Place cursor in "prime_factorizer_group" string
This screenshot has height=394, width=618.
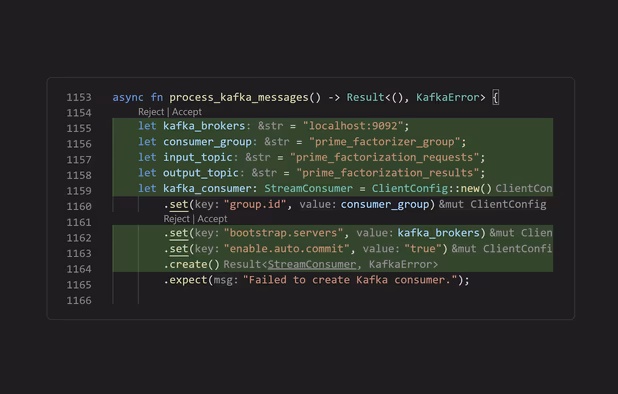(384, 142)
